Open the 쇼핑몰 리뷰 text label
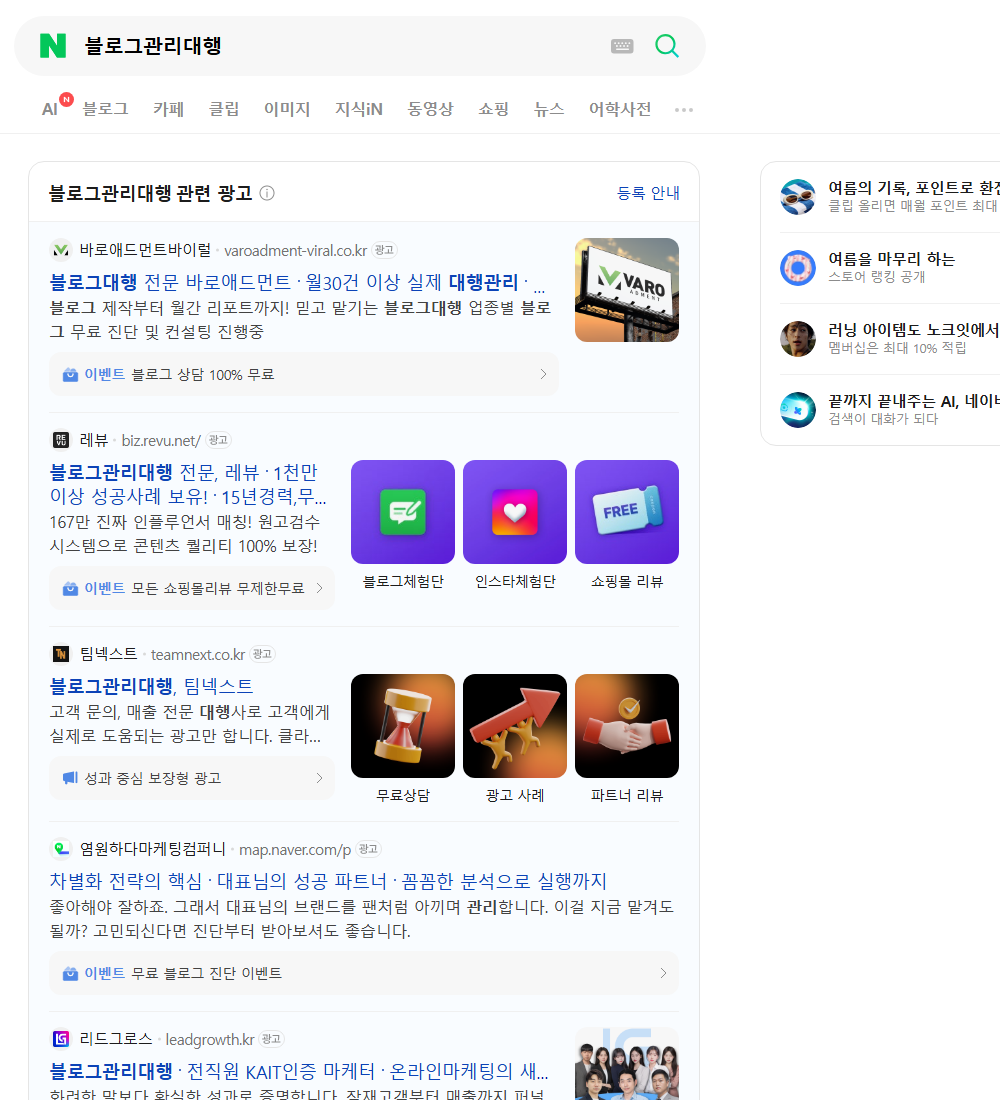 point(627,582)
